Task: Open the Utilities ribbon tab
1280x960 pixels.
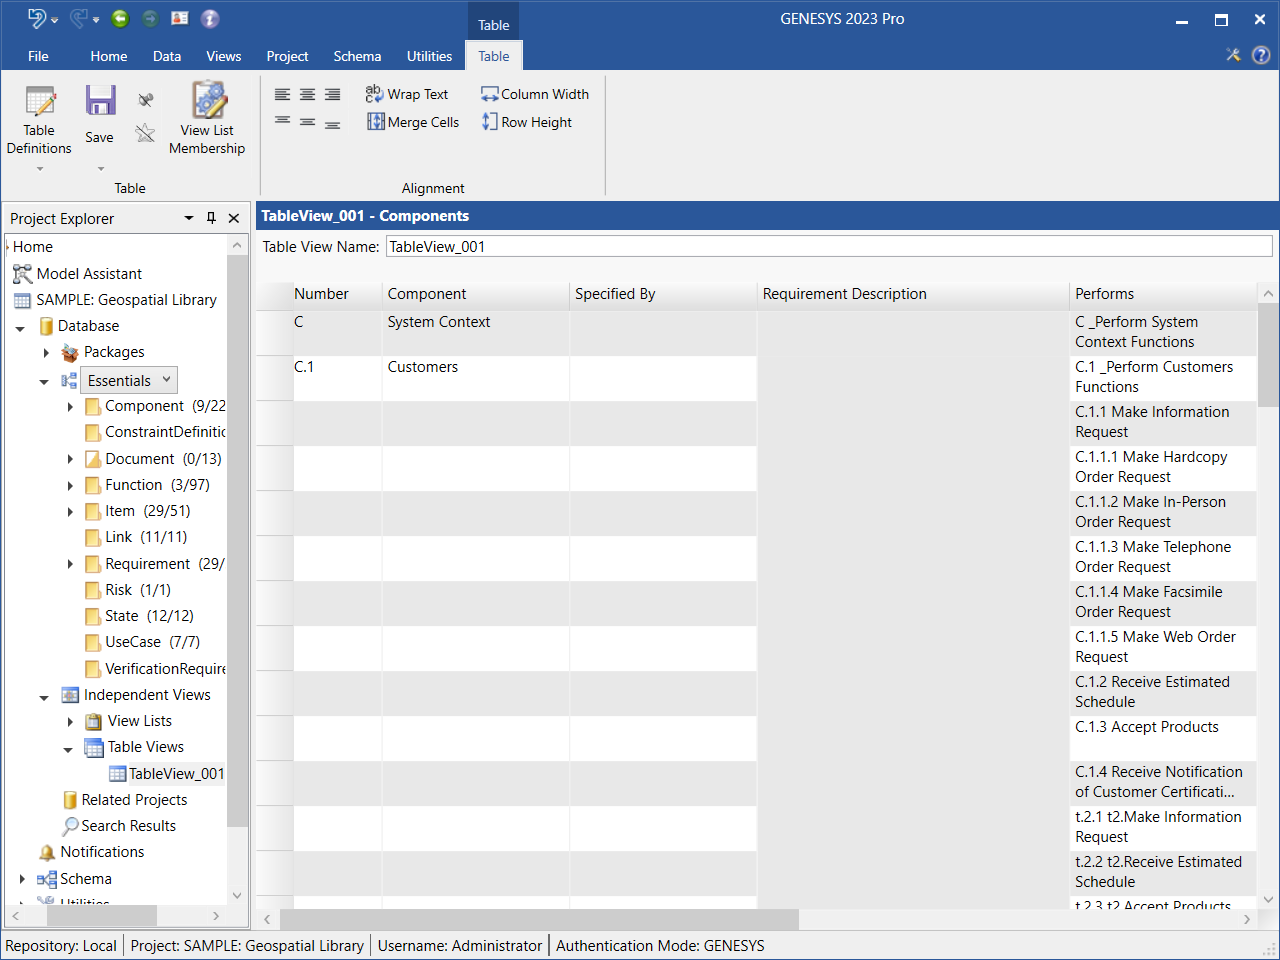Action: [429, 56]
